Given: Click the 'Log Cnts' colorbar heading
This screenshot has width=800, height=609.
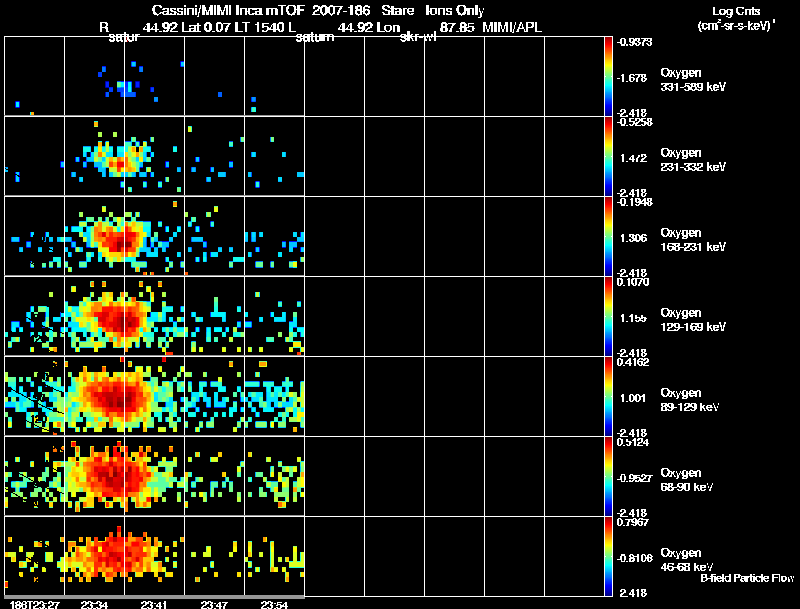Looking at the screenshot, I should [x=736, y=11].
